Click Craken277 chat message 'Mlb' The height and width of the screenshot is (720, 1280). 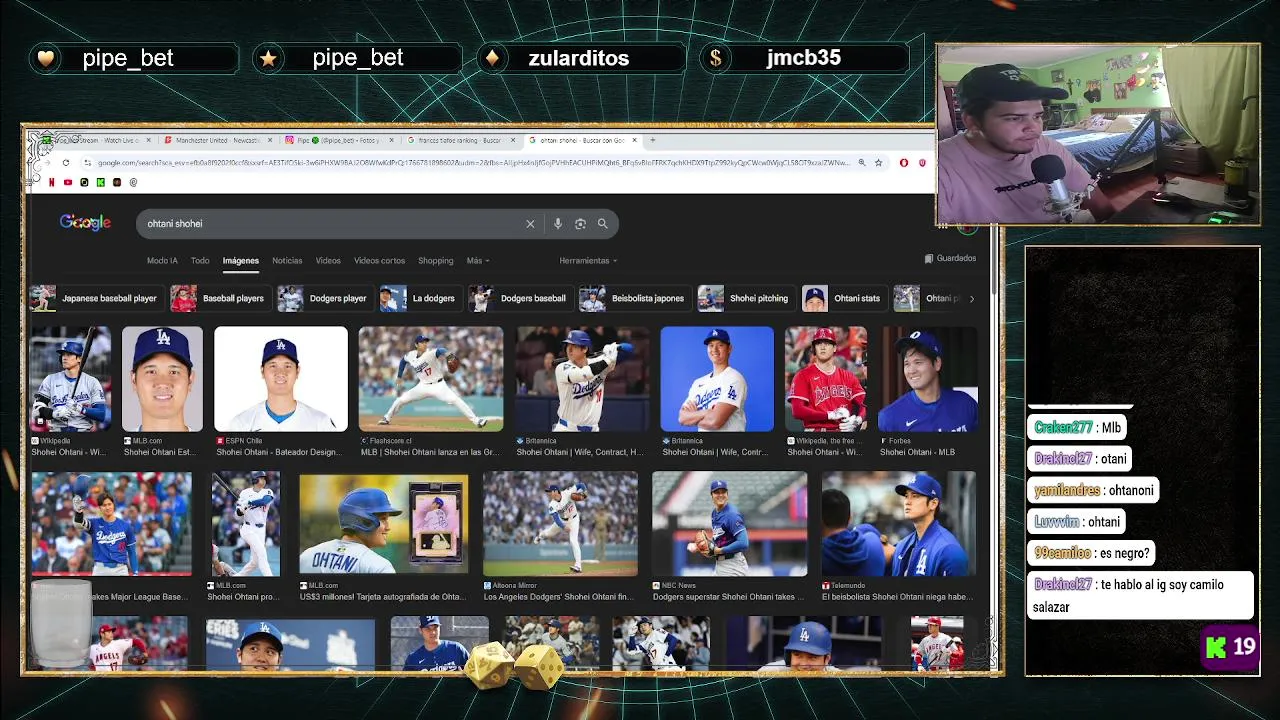tap(1078, 427)
